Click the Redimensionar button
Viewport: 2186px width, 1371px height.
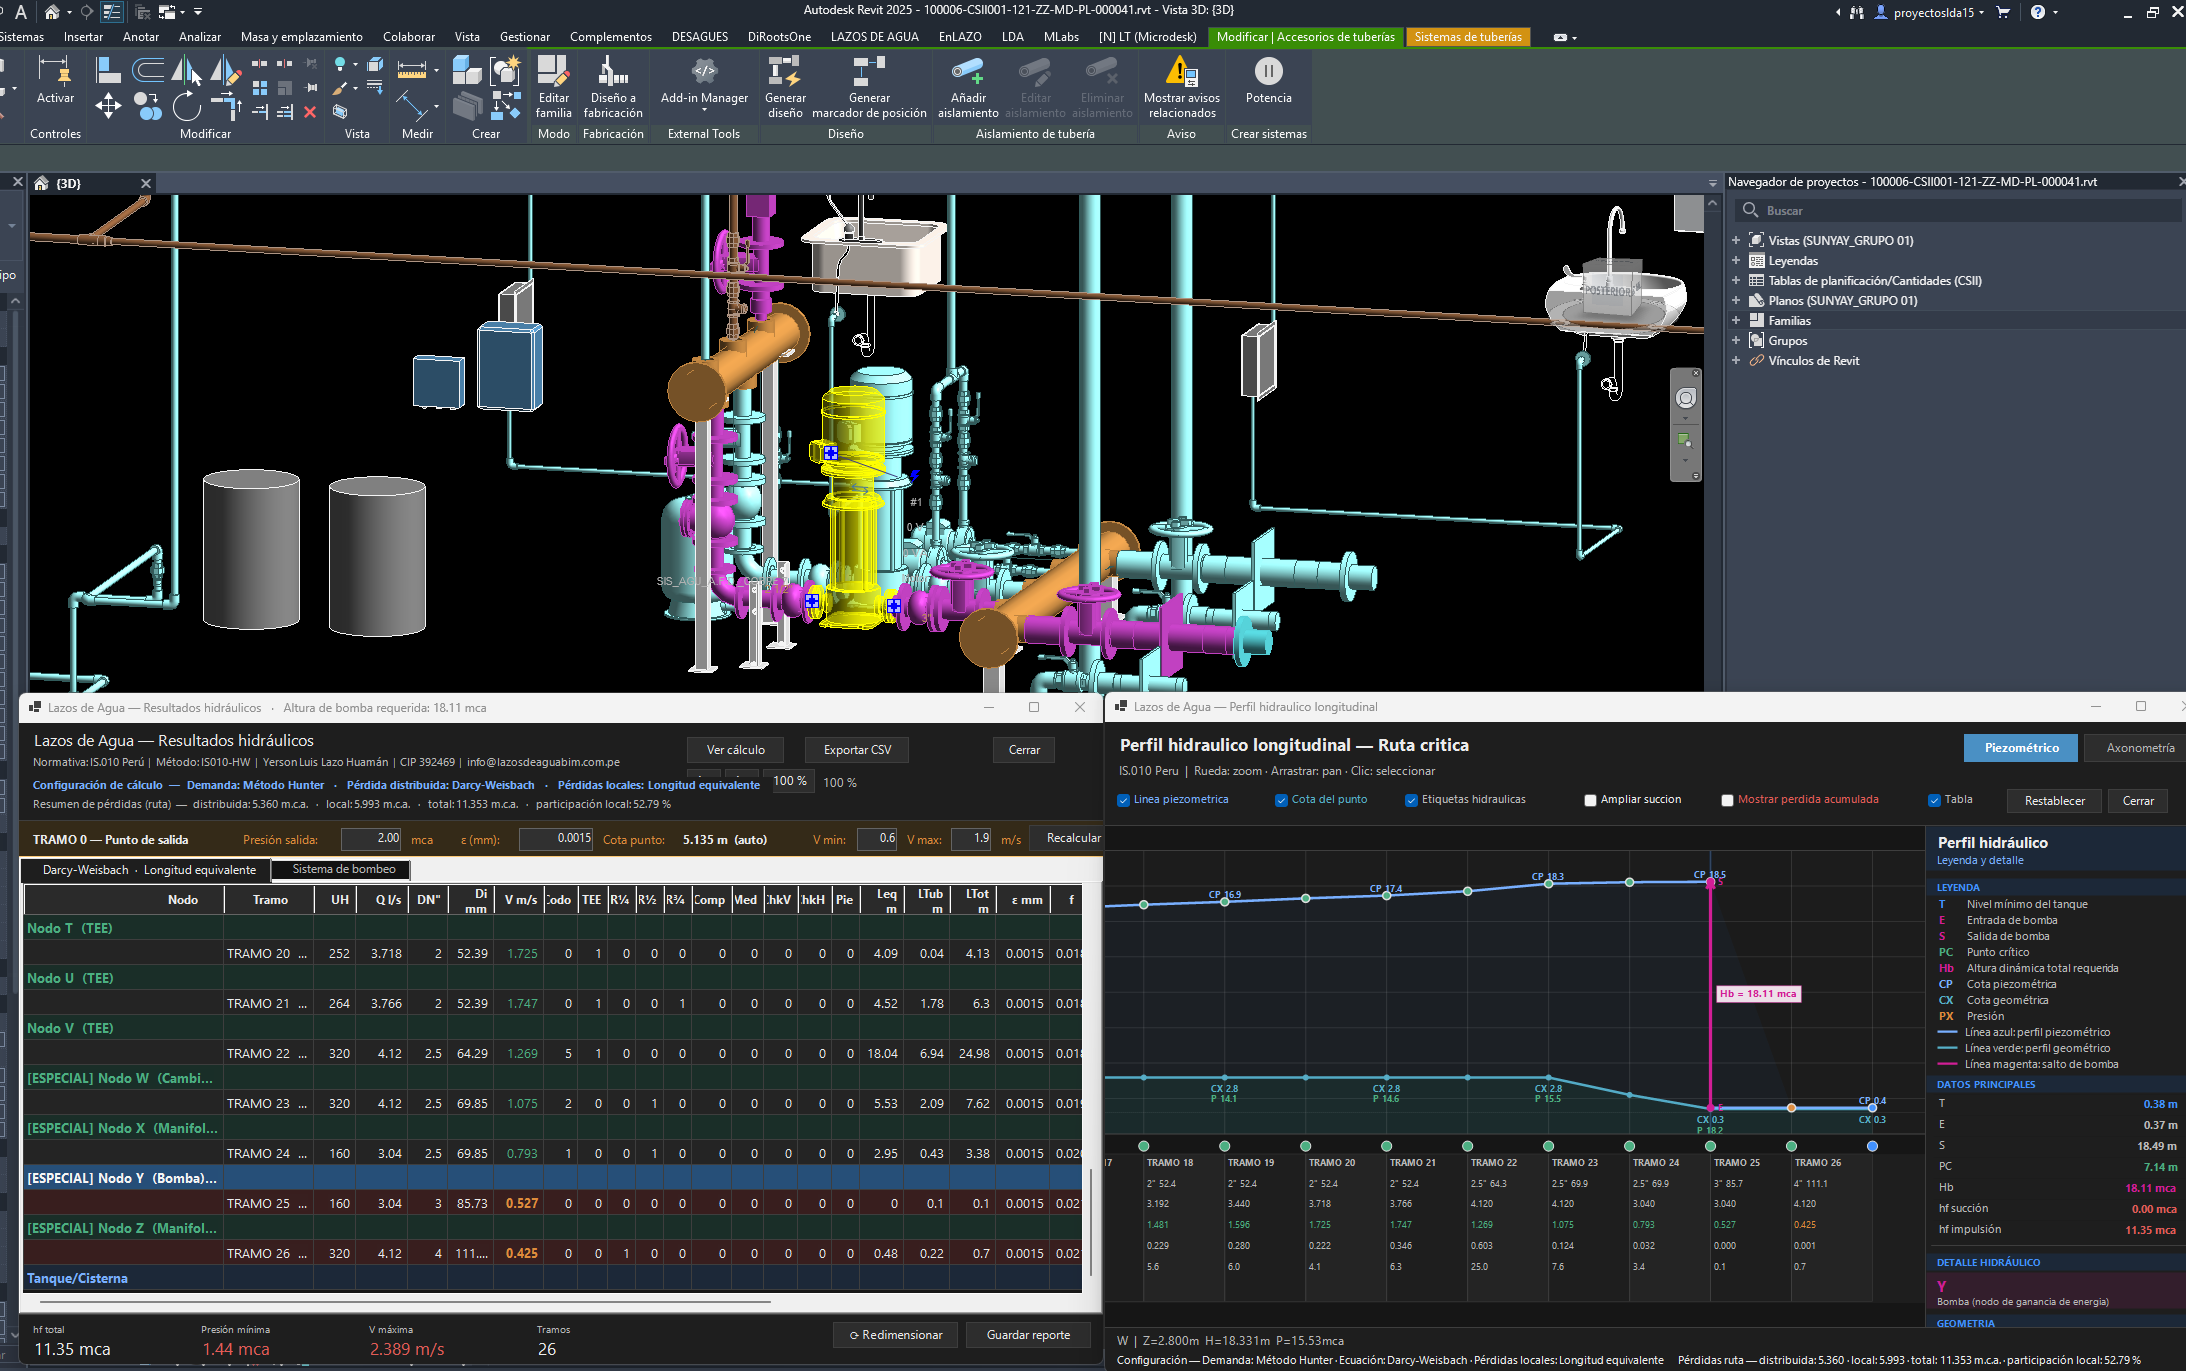coord(895,1335)
